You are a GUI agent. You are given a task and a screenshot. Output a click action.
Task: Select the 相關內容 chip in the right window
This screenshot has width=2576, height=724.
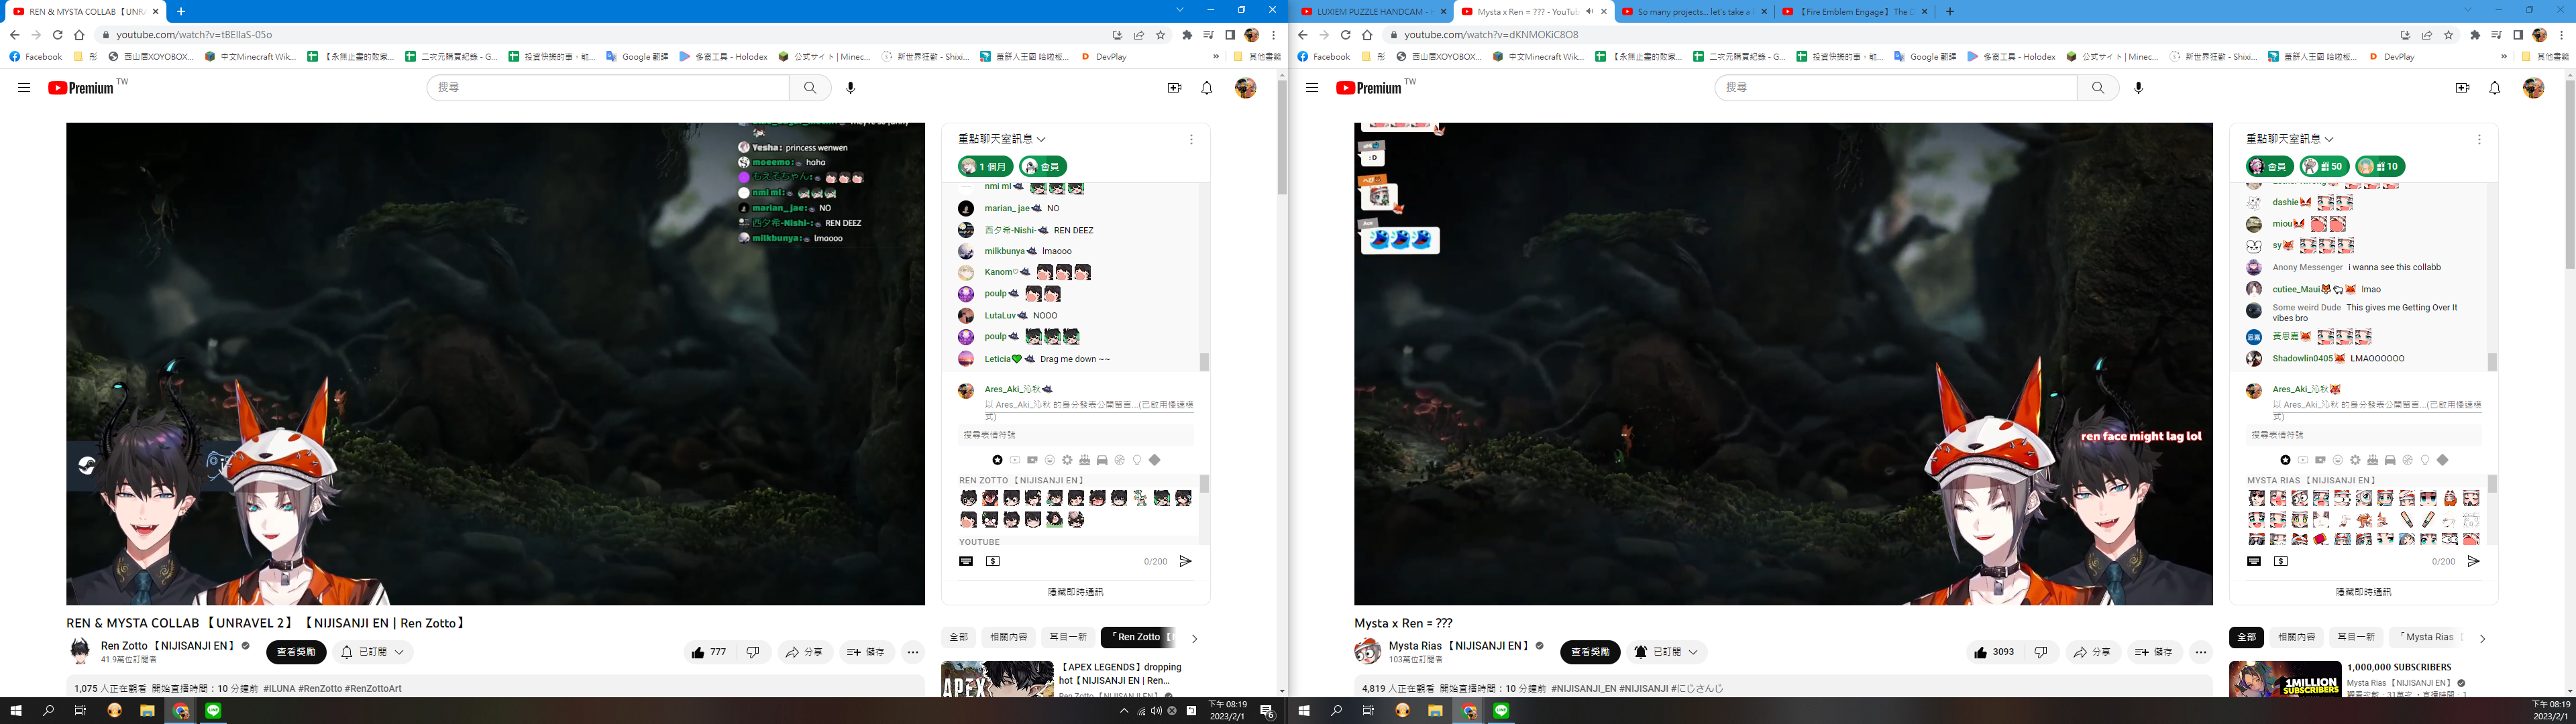(x=2296, y=637)
